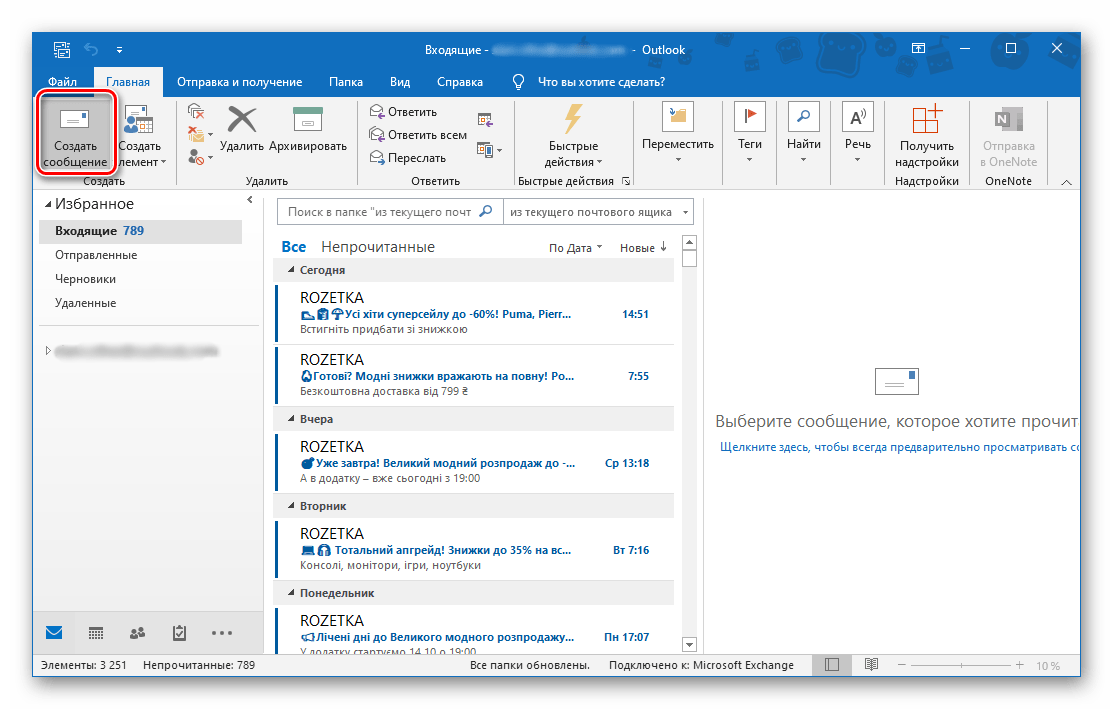
Task: Open the Файл menu tab
Action: [x=63, y=82]
